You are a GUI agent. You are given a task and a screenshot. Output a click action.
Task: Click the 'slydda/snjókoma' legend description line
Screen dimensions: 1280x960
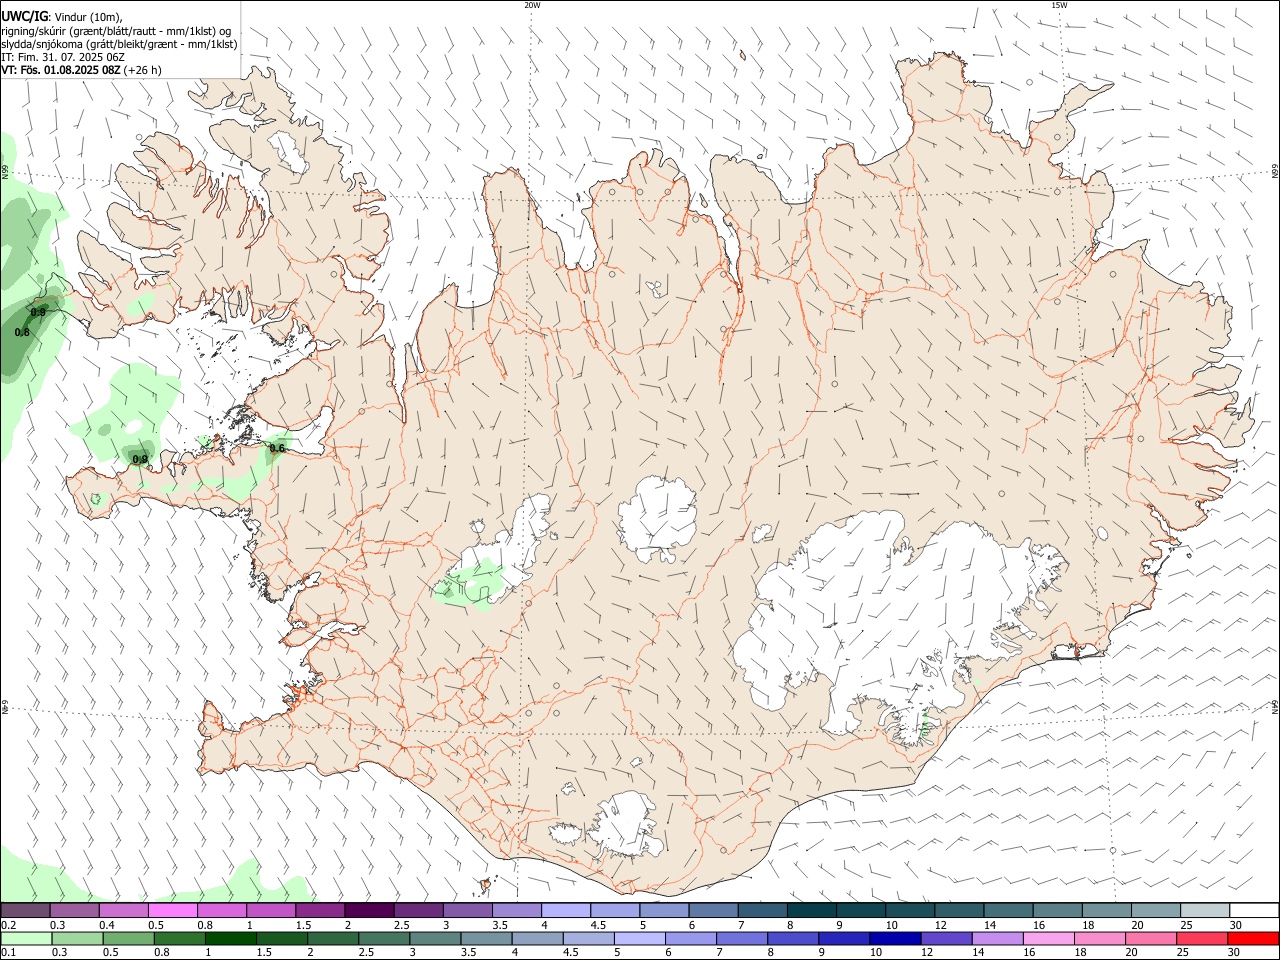[119, 44]
